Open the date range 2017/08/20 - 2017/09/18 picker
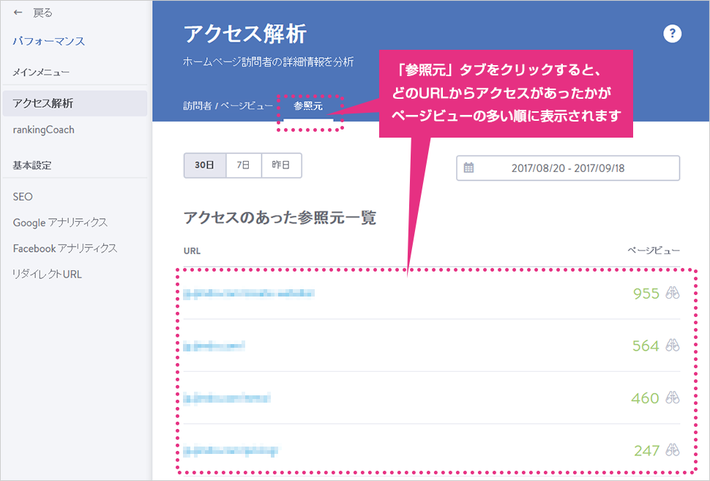This screenshot has width=710, height=481. pos(568,168)
